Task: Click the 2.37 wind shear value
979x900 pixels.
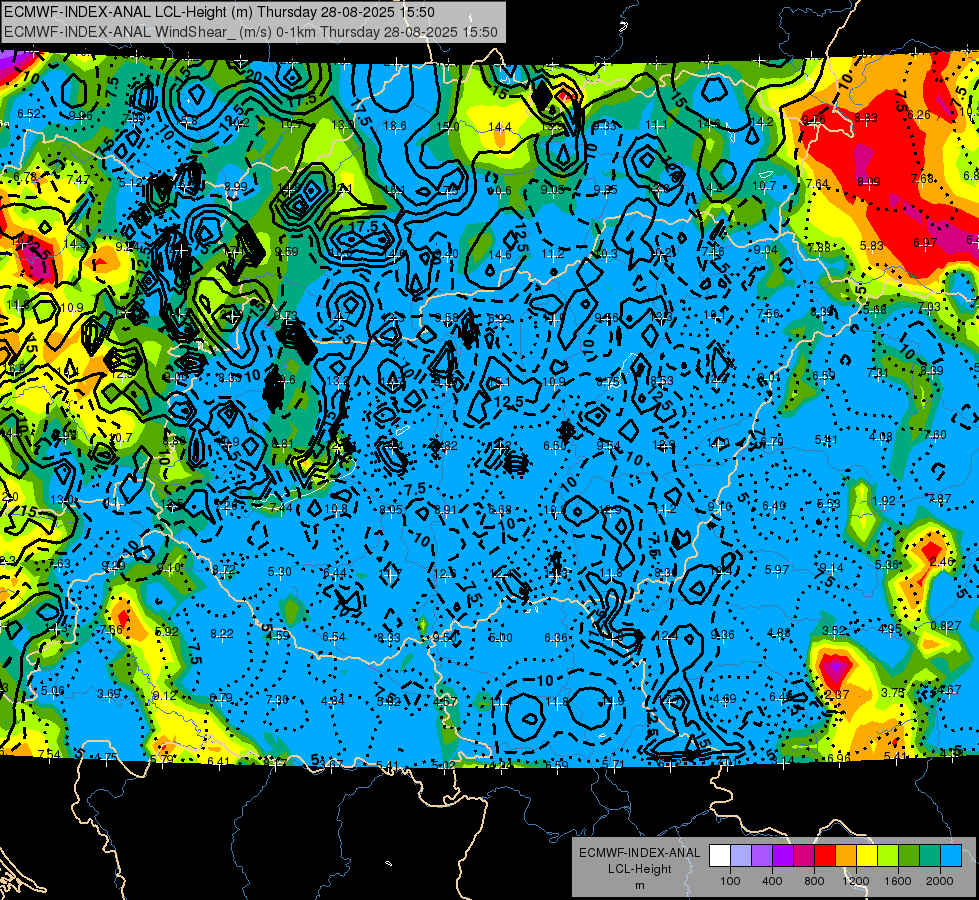Action: coord(837,695)
